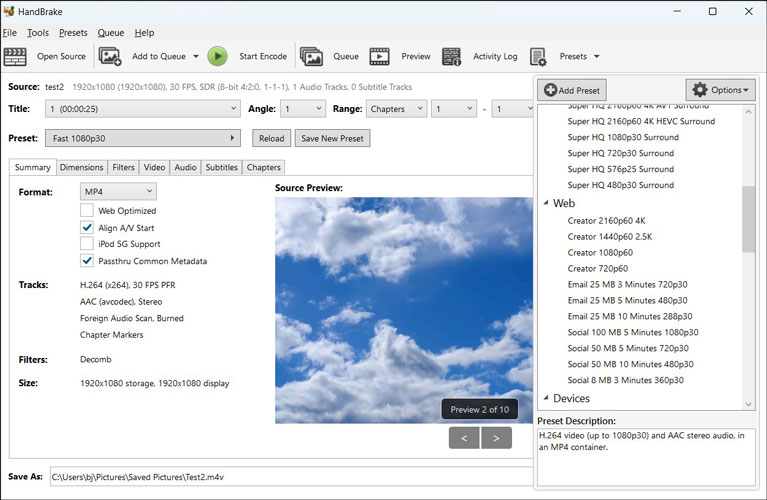This screenshot has width=767, height=500.
Task: Select Email 25 MB 10 Minutes 288p30
Action: pos(630,316)
